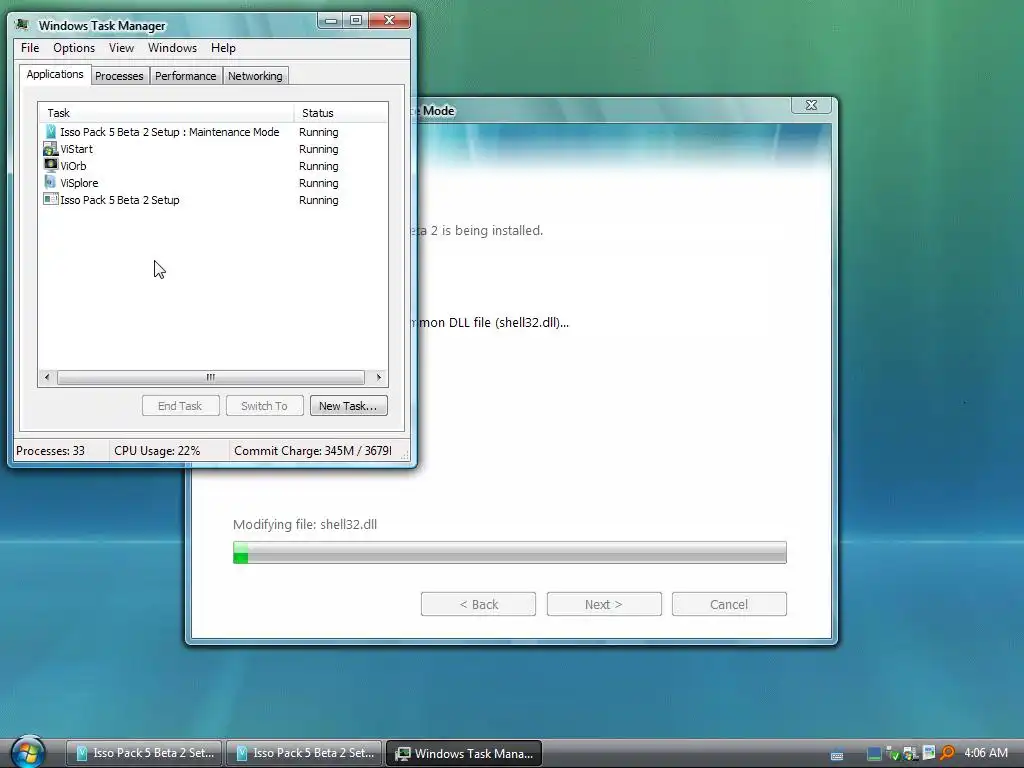Select the ViStart task row
Viewport: 1024px width, 768px height.
coord(213,149)
